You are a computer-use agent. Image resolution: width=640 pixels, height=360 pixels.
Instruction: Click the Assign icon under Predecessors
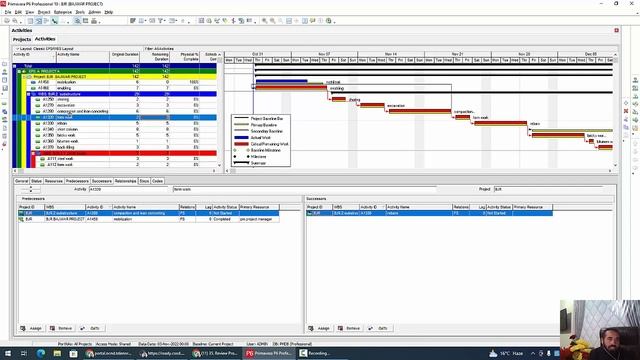click(23, 328)
